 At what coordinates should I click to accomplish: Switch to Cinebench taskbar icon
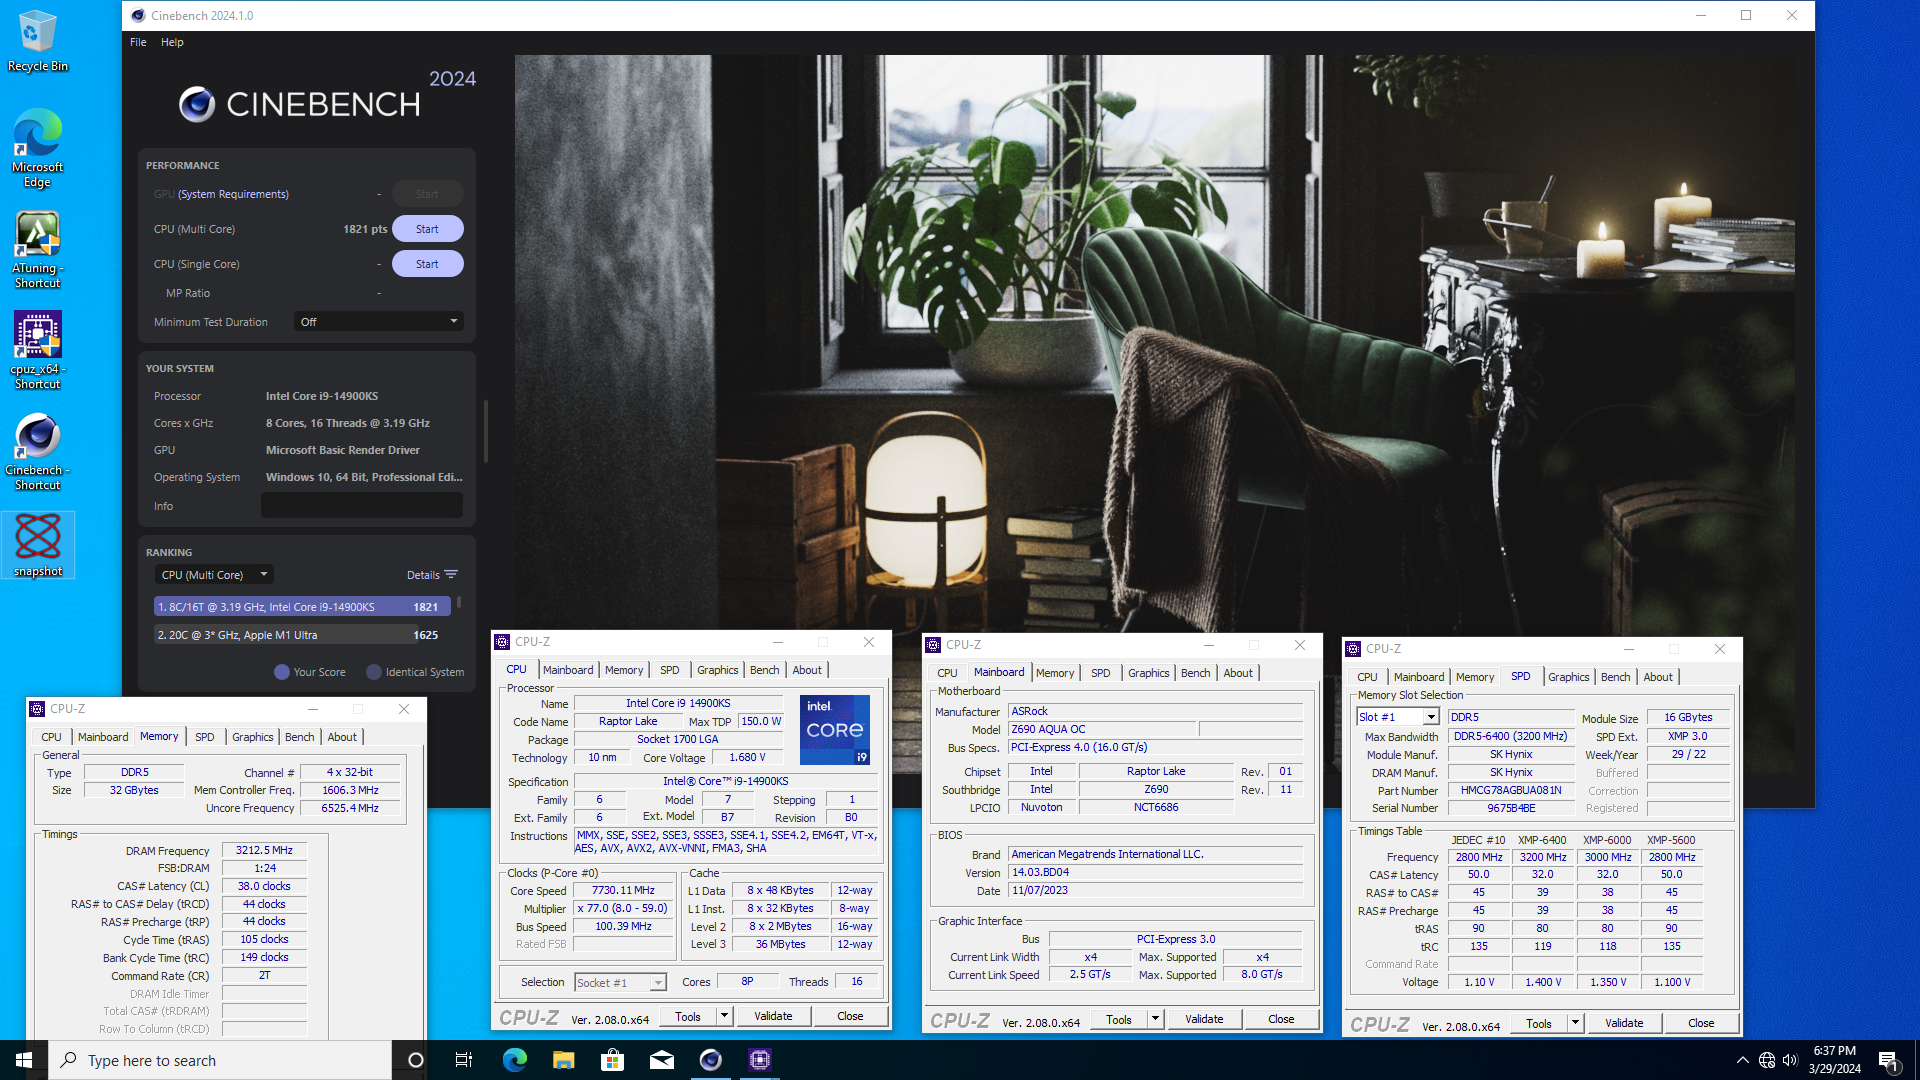click(x=710, y=1060)
